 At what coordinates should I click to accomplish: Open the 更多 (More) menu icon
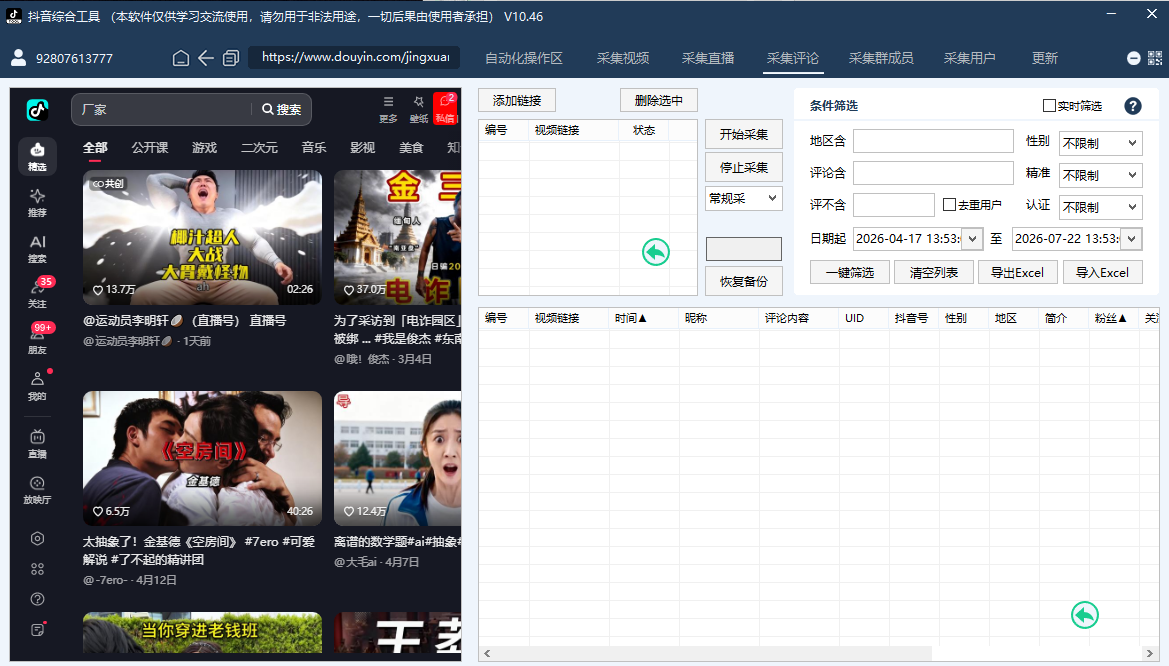pyautogui.click(x=388, y=109)
